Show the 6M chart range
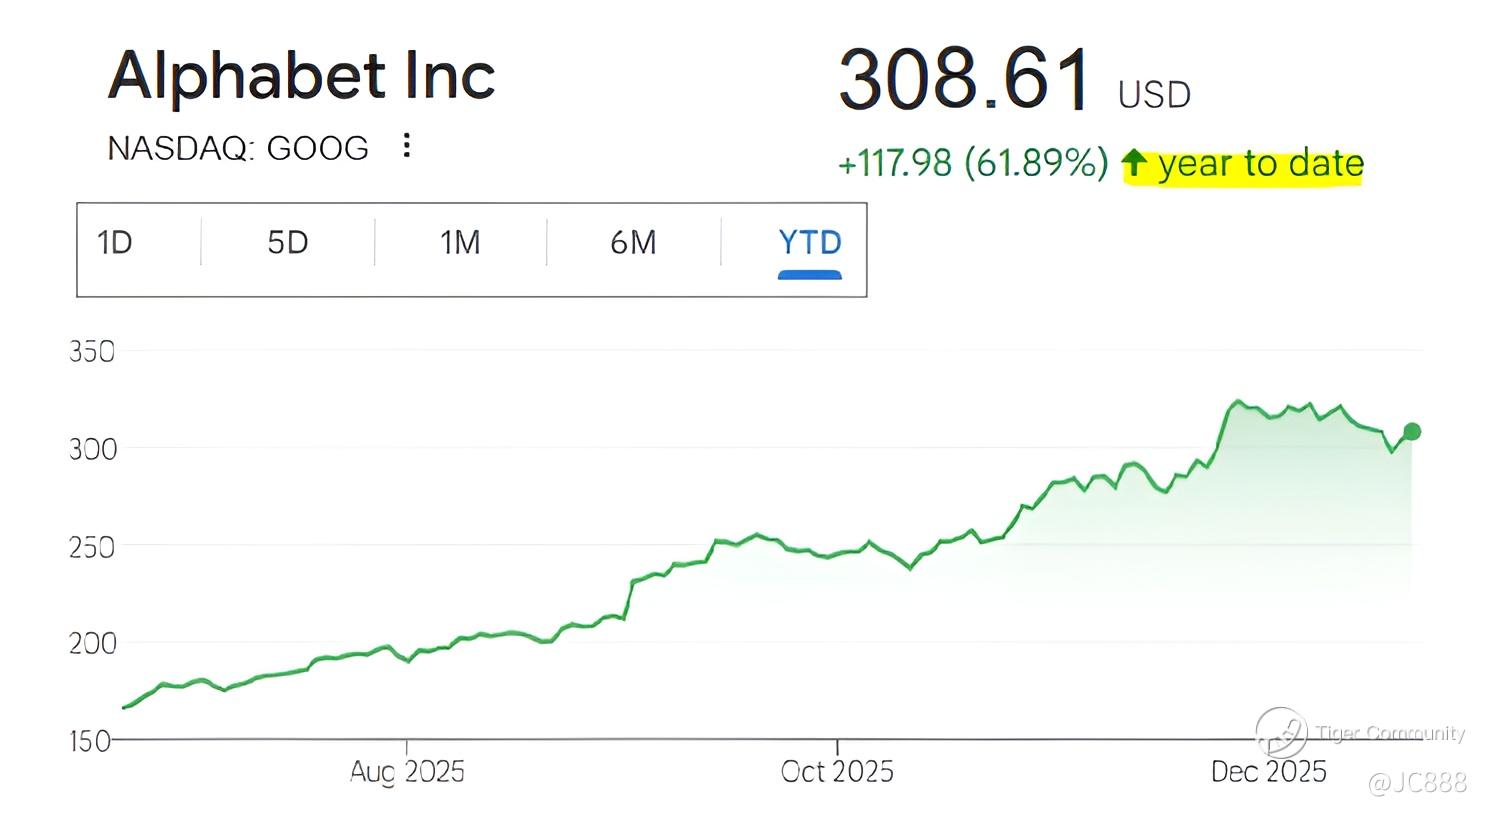The height and width of the screenshot is (816, 1496). pos(633,243)
